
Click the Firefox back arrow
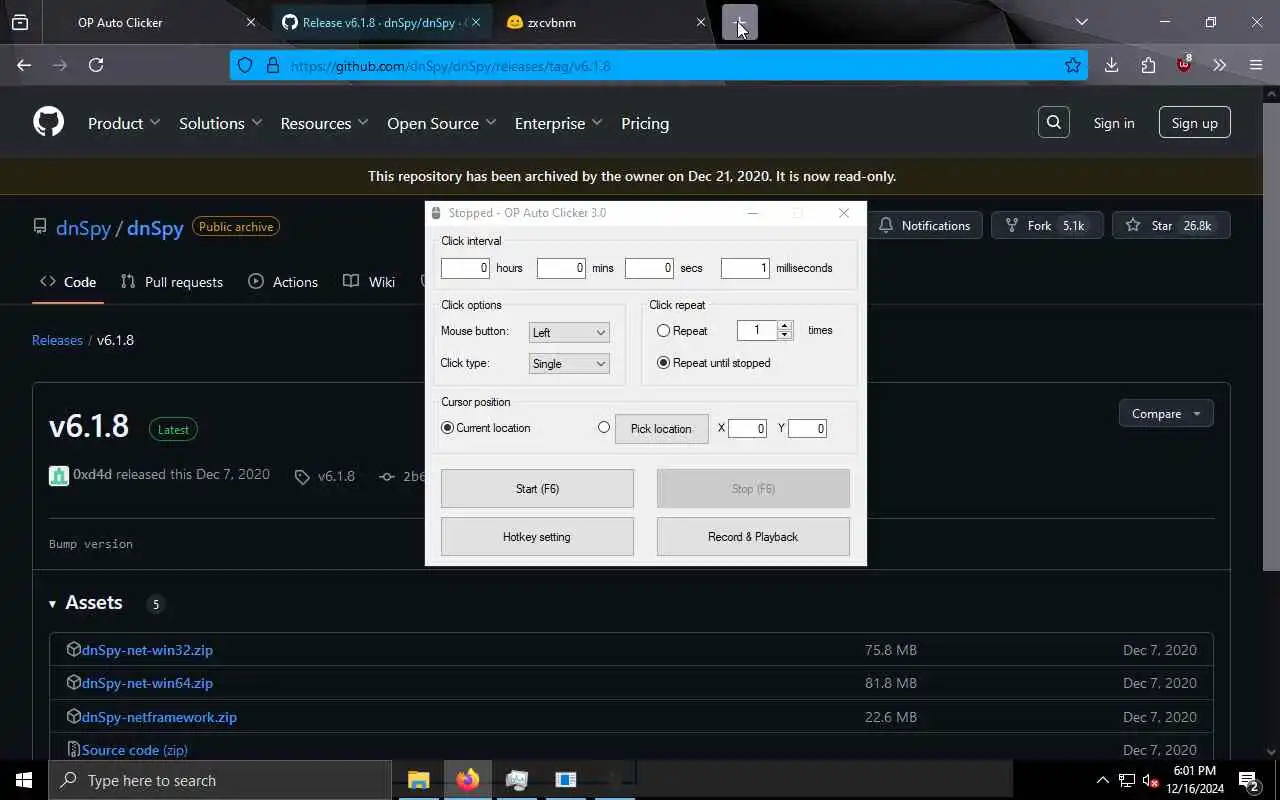(24, 65)
